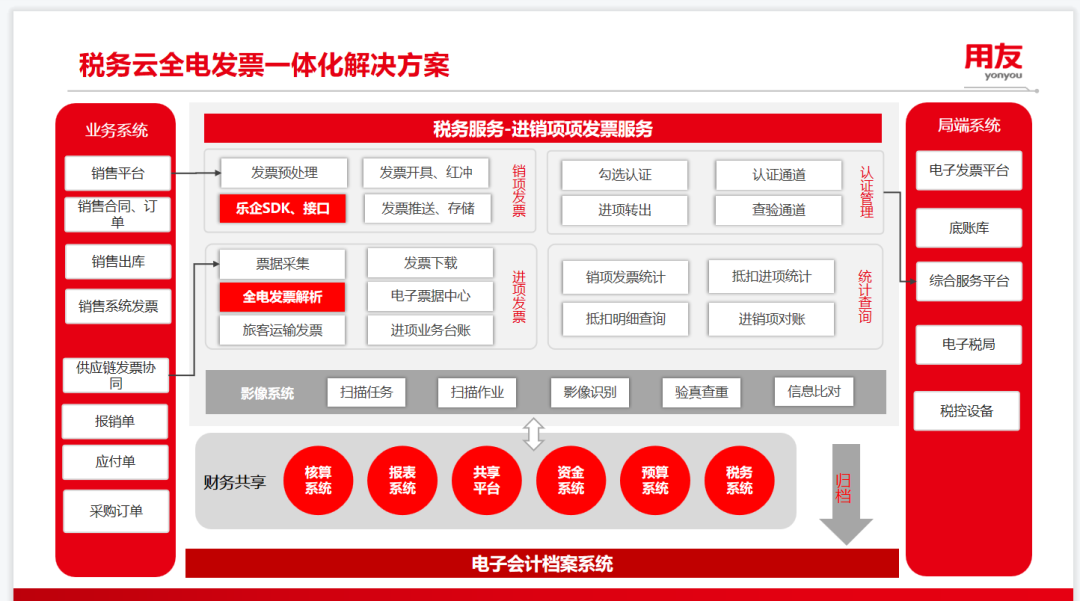Click the 验真查重 box
The image size is (1080, 601).
coord(701,392)
